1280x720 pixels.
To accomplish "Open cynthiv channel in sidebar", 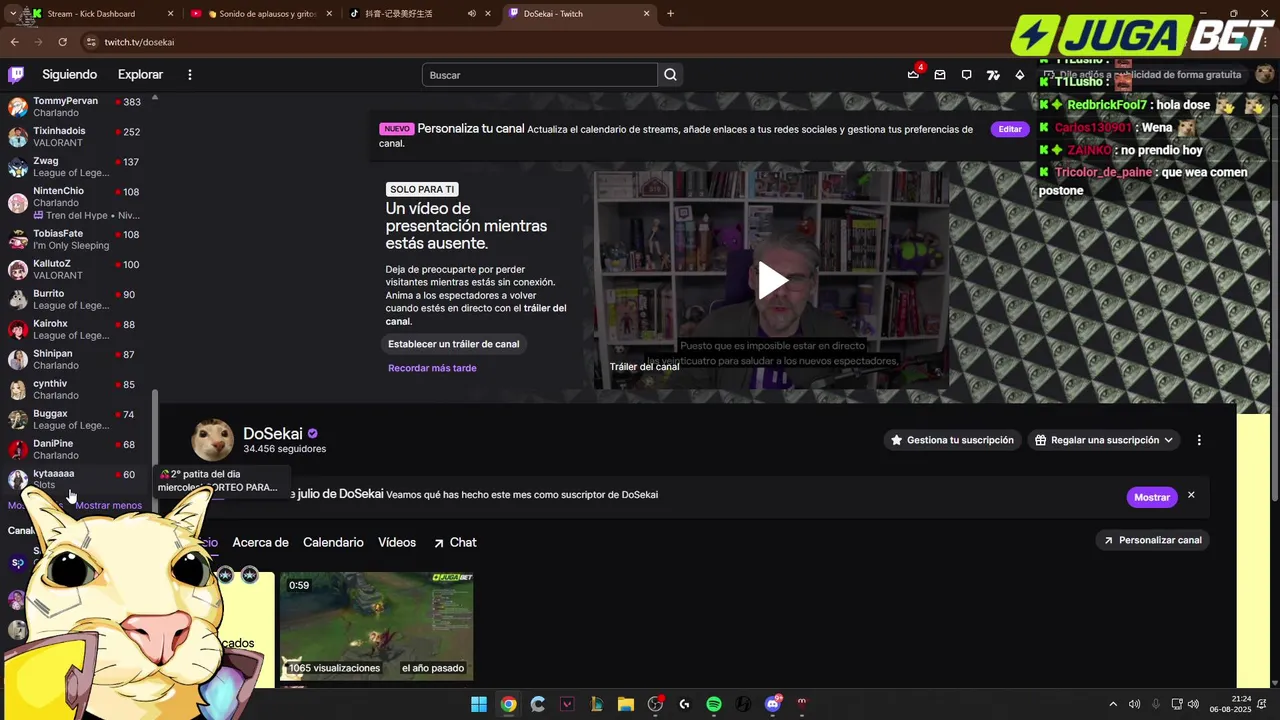I will click(x=76, y=389).
